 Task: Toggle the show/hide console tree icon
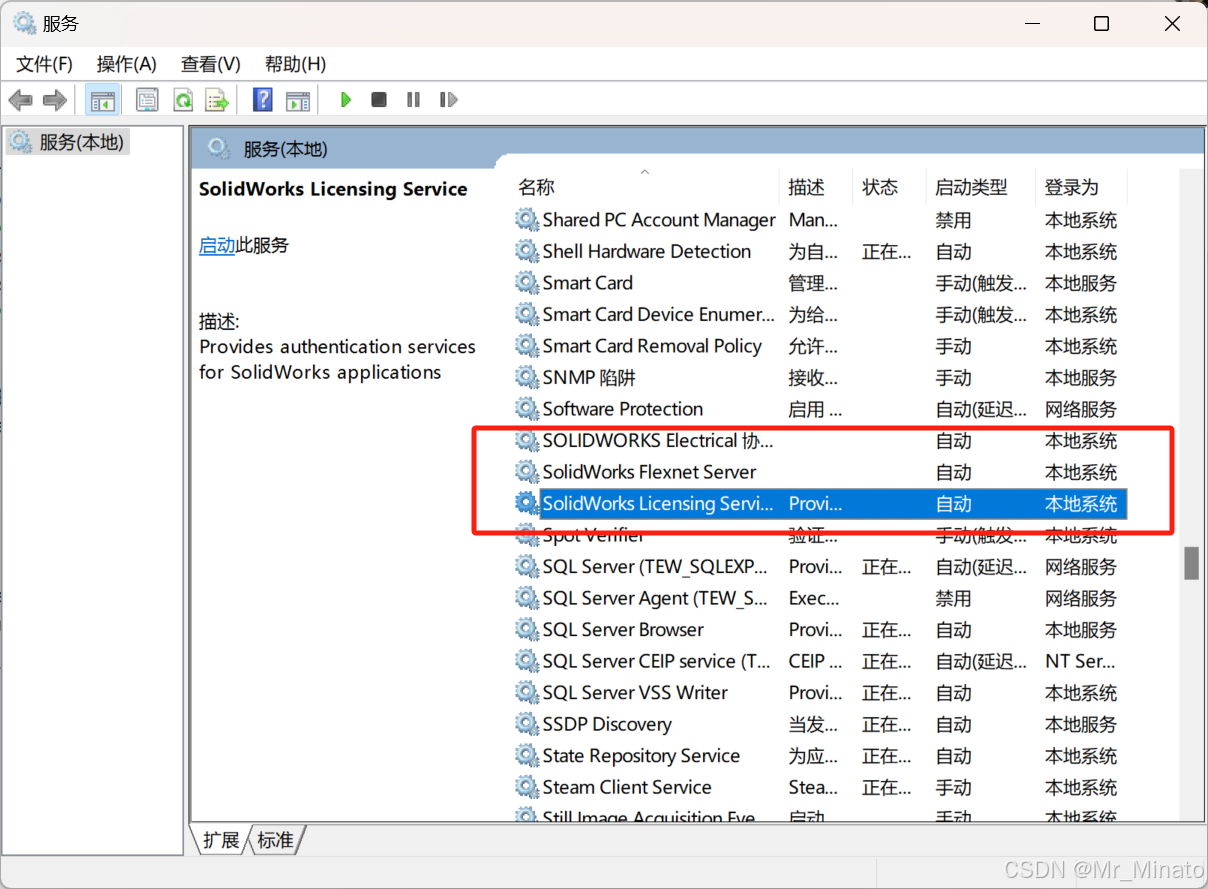click(102, 100)
